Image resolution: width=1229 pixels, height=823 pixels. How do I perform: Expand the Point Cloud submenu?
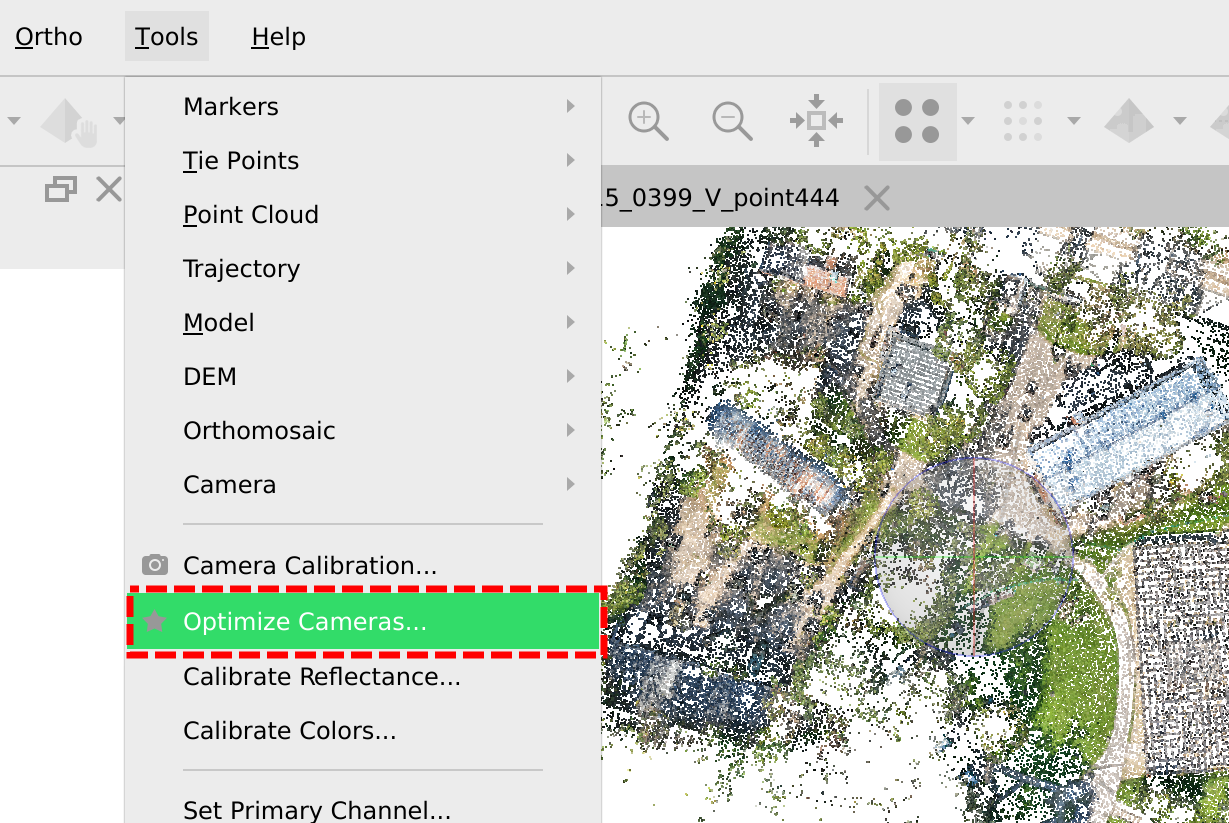click(x=364, y=214)
